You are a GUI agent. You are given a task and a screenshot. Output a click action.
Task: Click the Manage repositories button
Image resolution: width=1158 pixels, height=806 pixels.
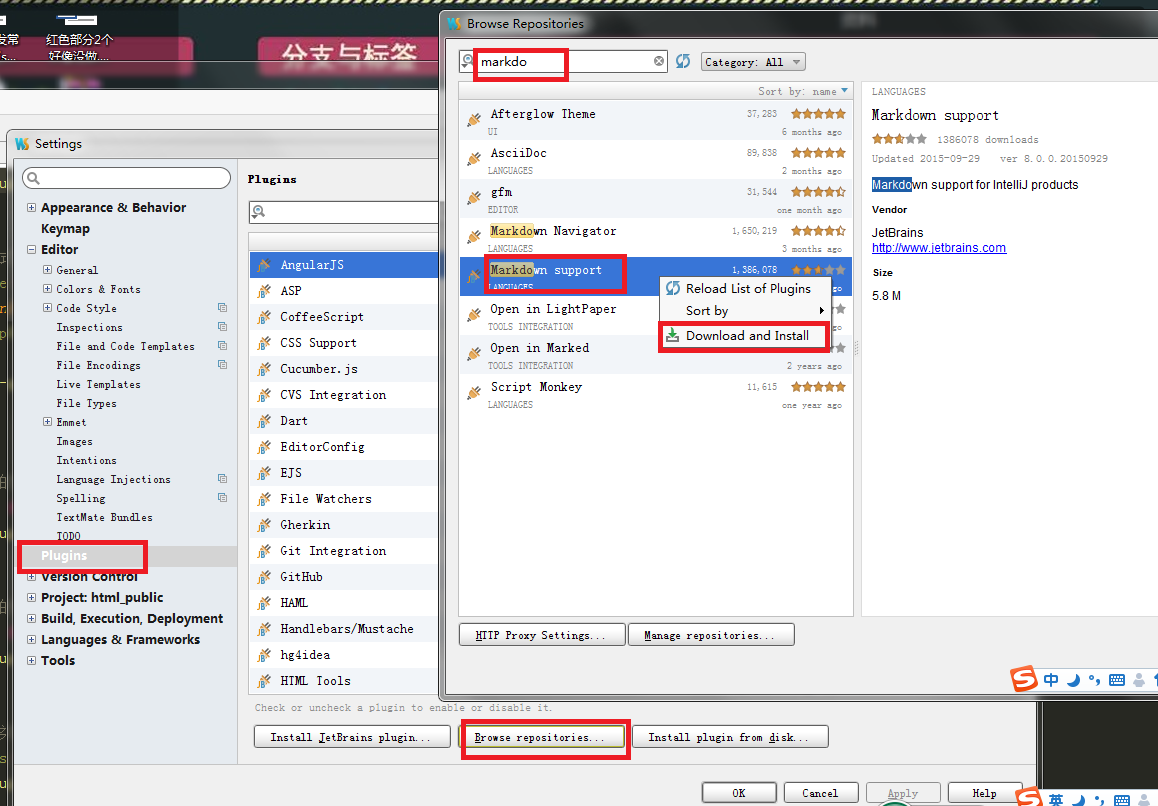click(711, 634)
